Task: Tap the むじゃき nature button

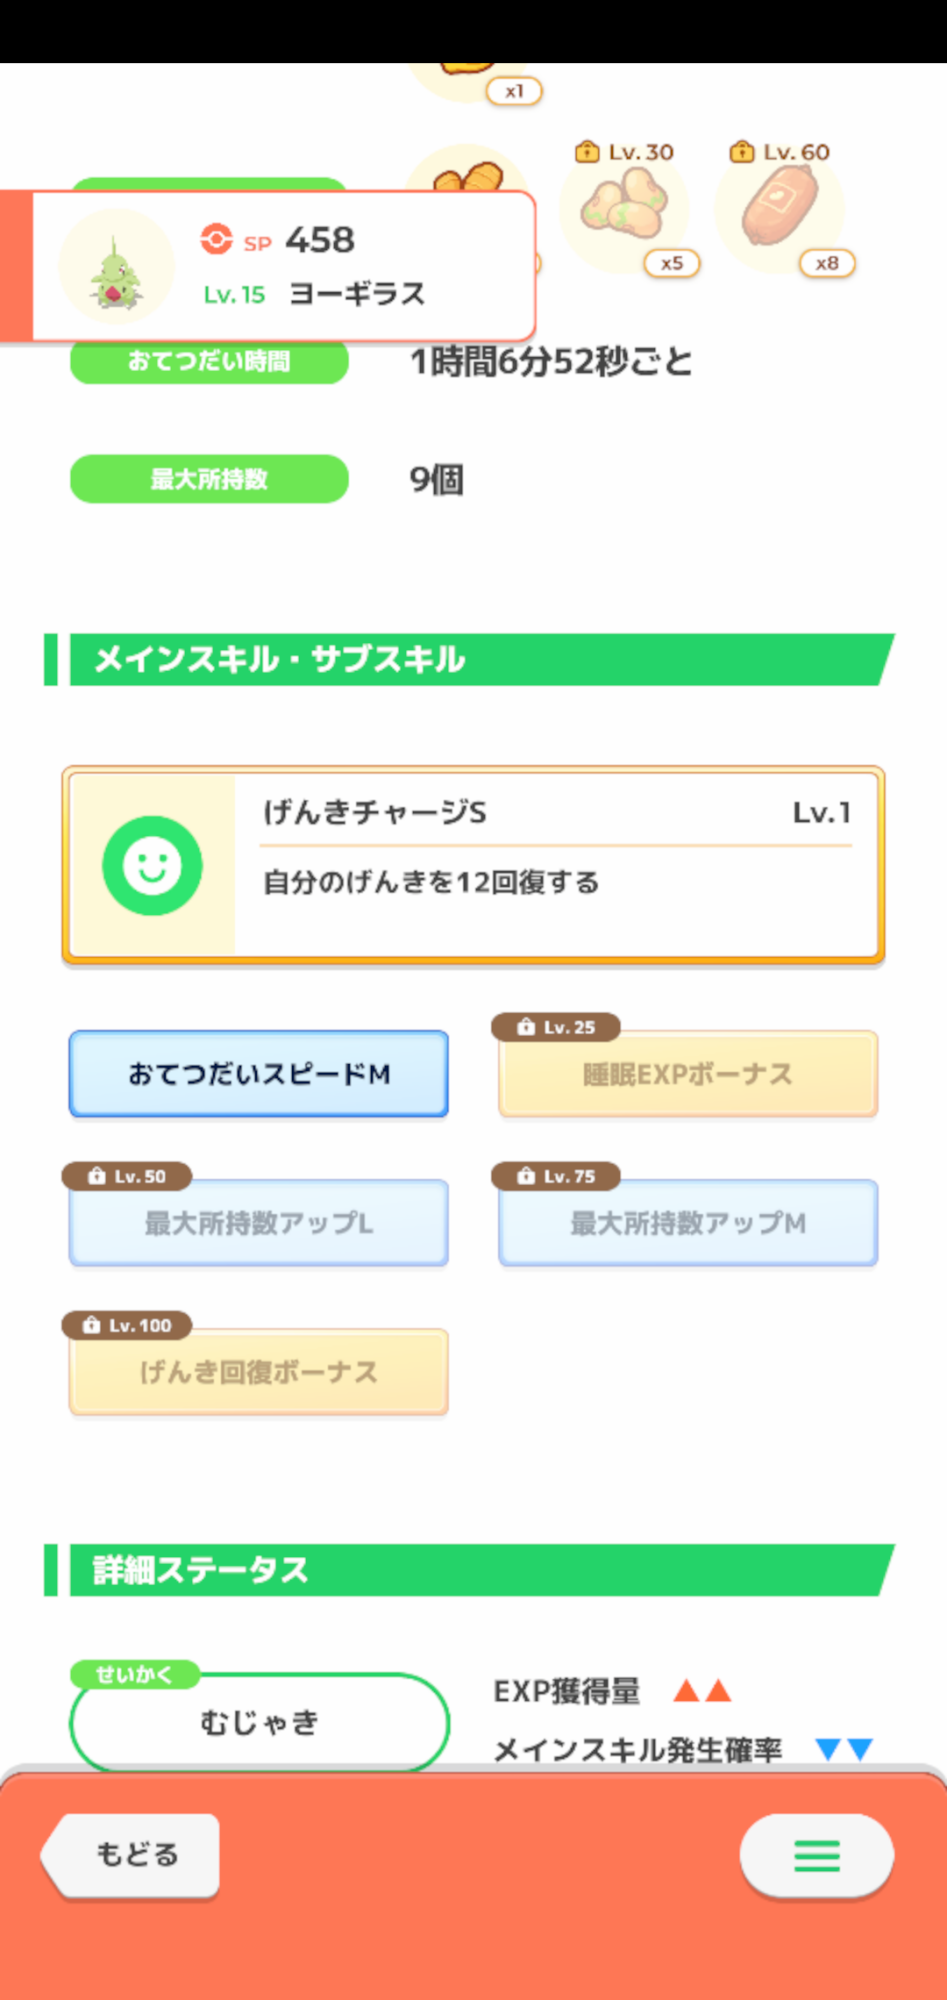Action: 259,1722
